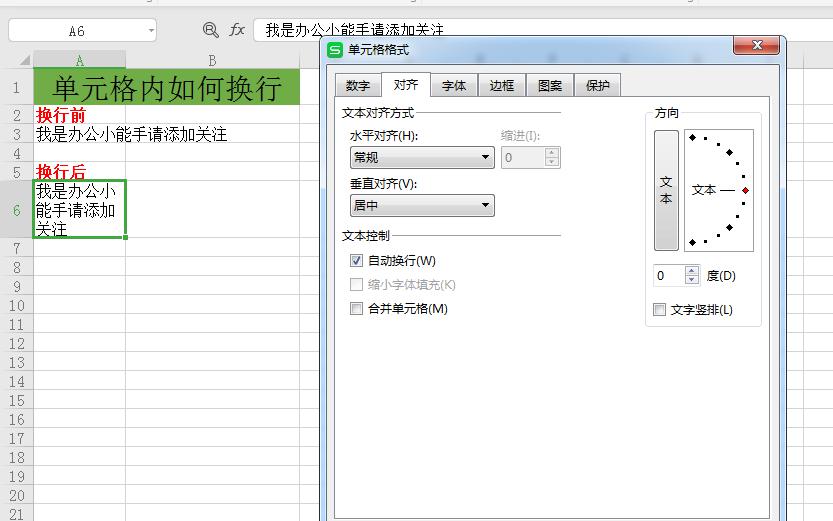The image size is (833, 521).
Task: Open the 水平对齐 dropdown showing 常规
Action: point(422,158)
